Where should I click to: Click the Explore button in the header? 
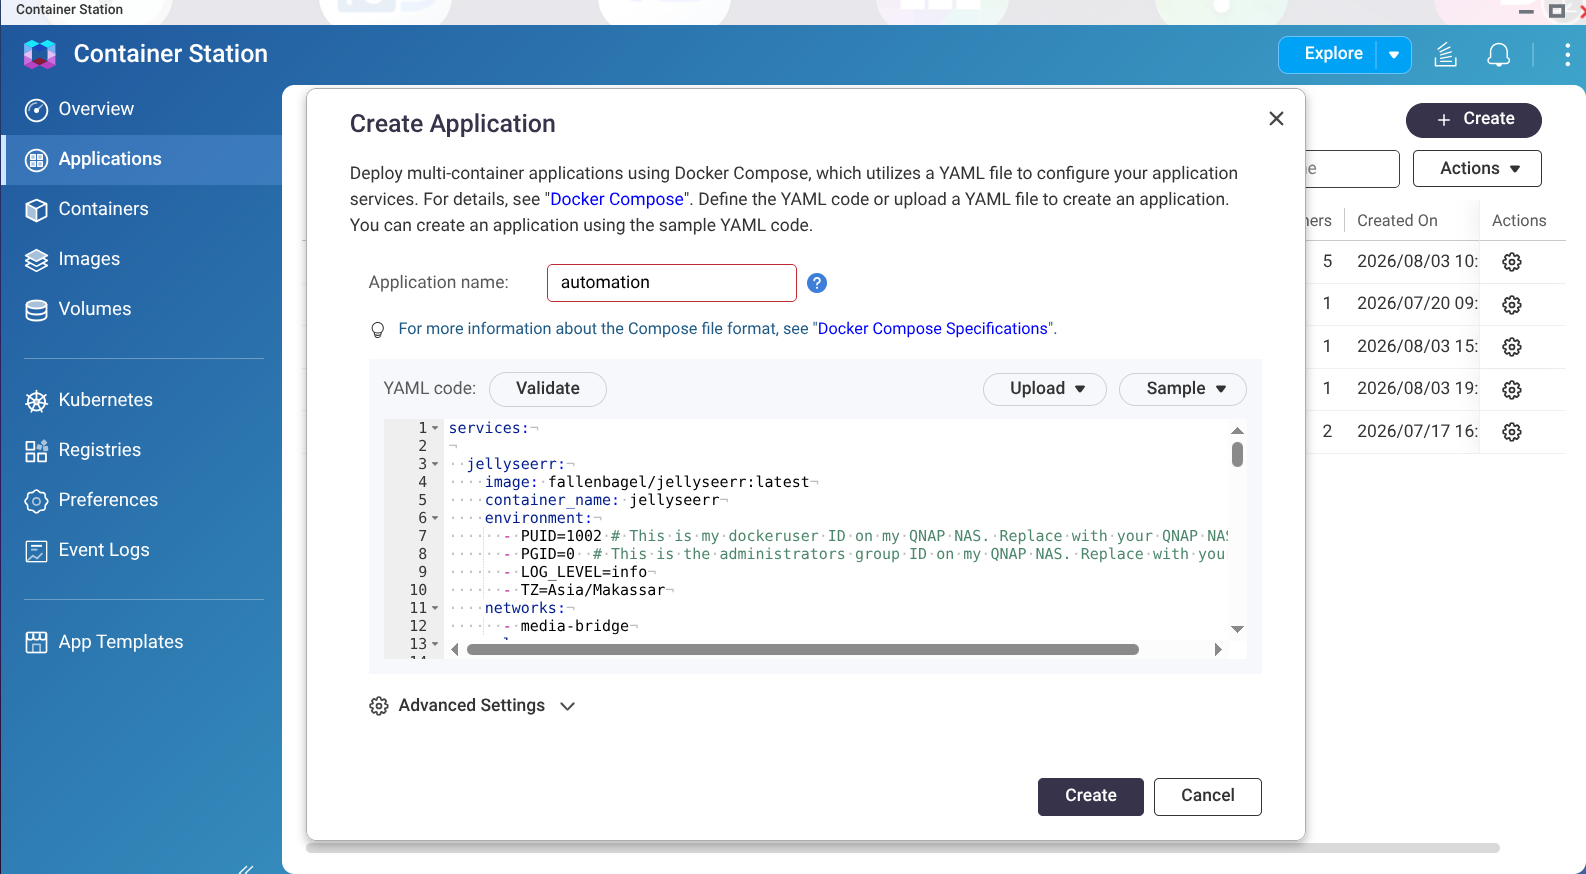pos(1333,54)
